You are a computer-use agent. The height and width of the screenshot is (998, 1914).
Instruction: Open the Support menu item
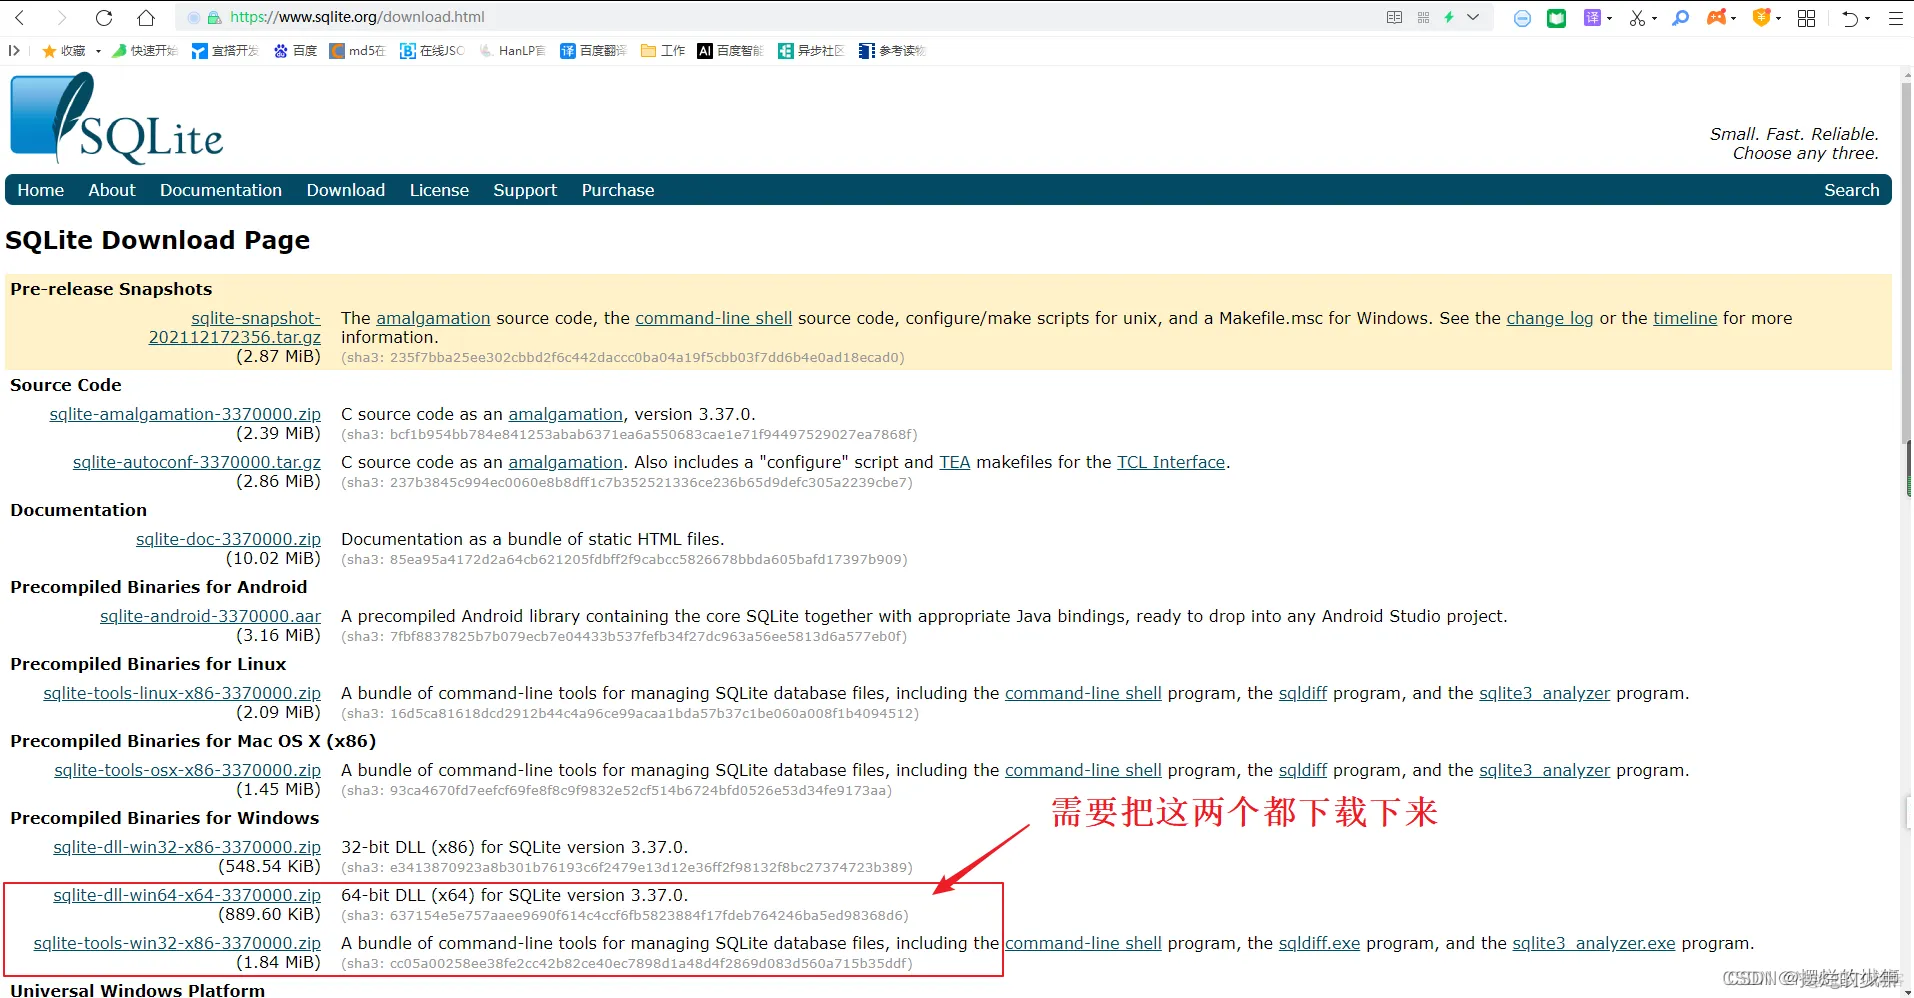(525, 190)
